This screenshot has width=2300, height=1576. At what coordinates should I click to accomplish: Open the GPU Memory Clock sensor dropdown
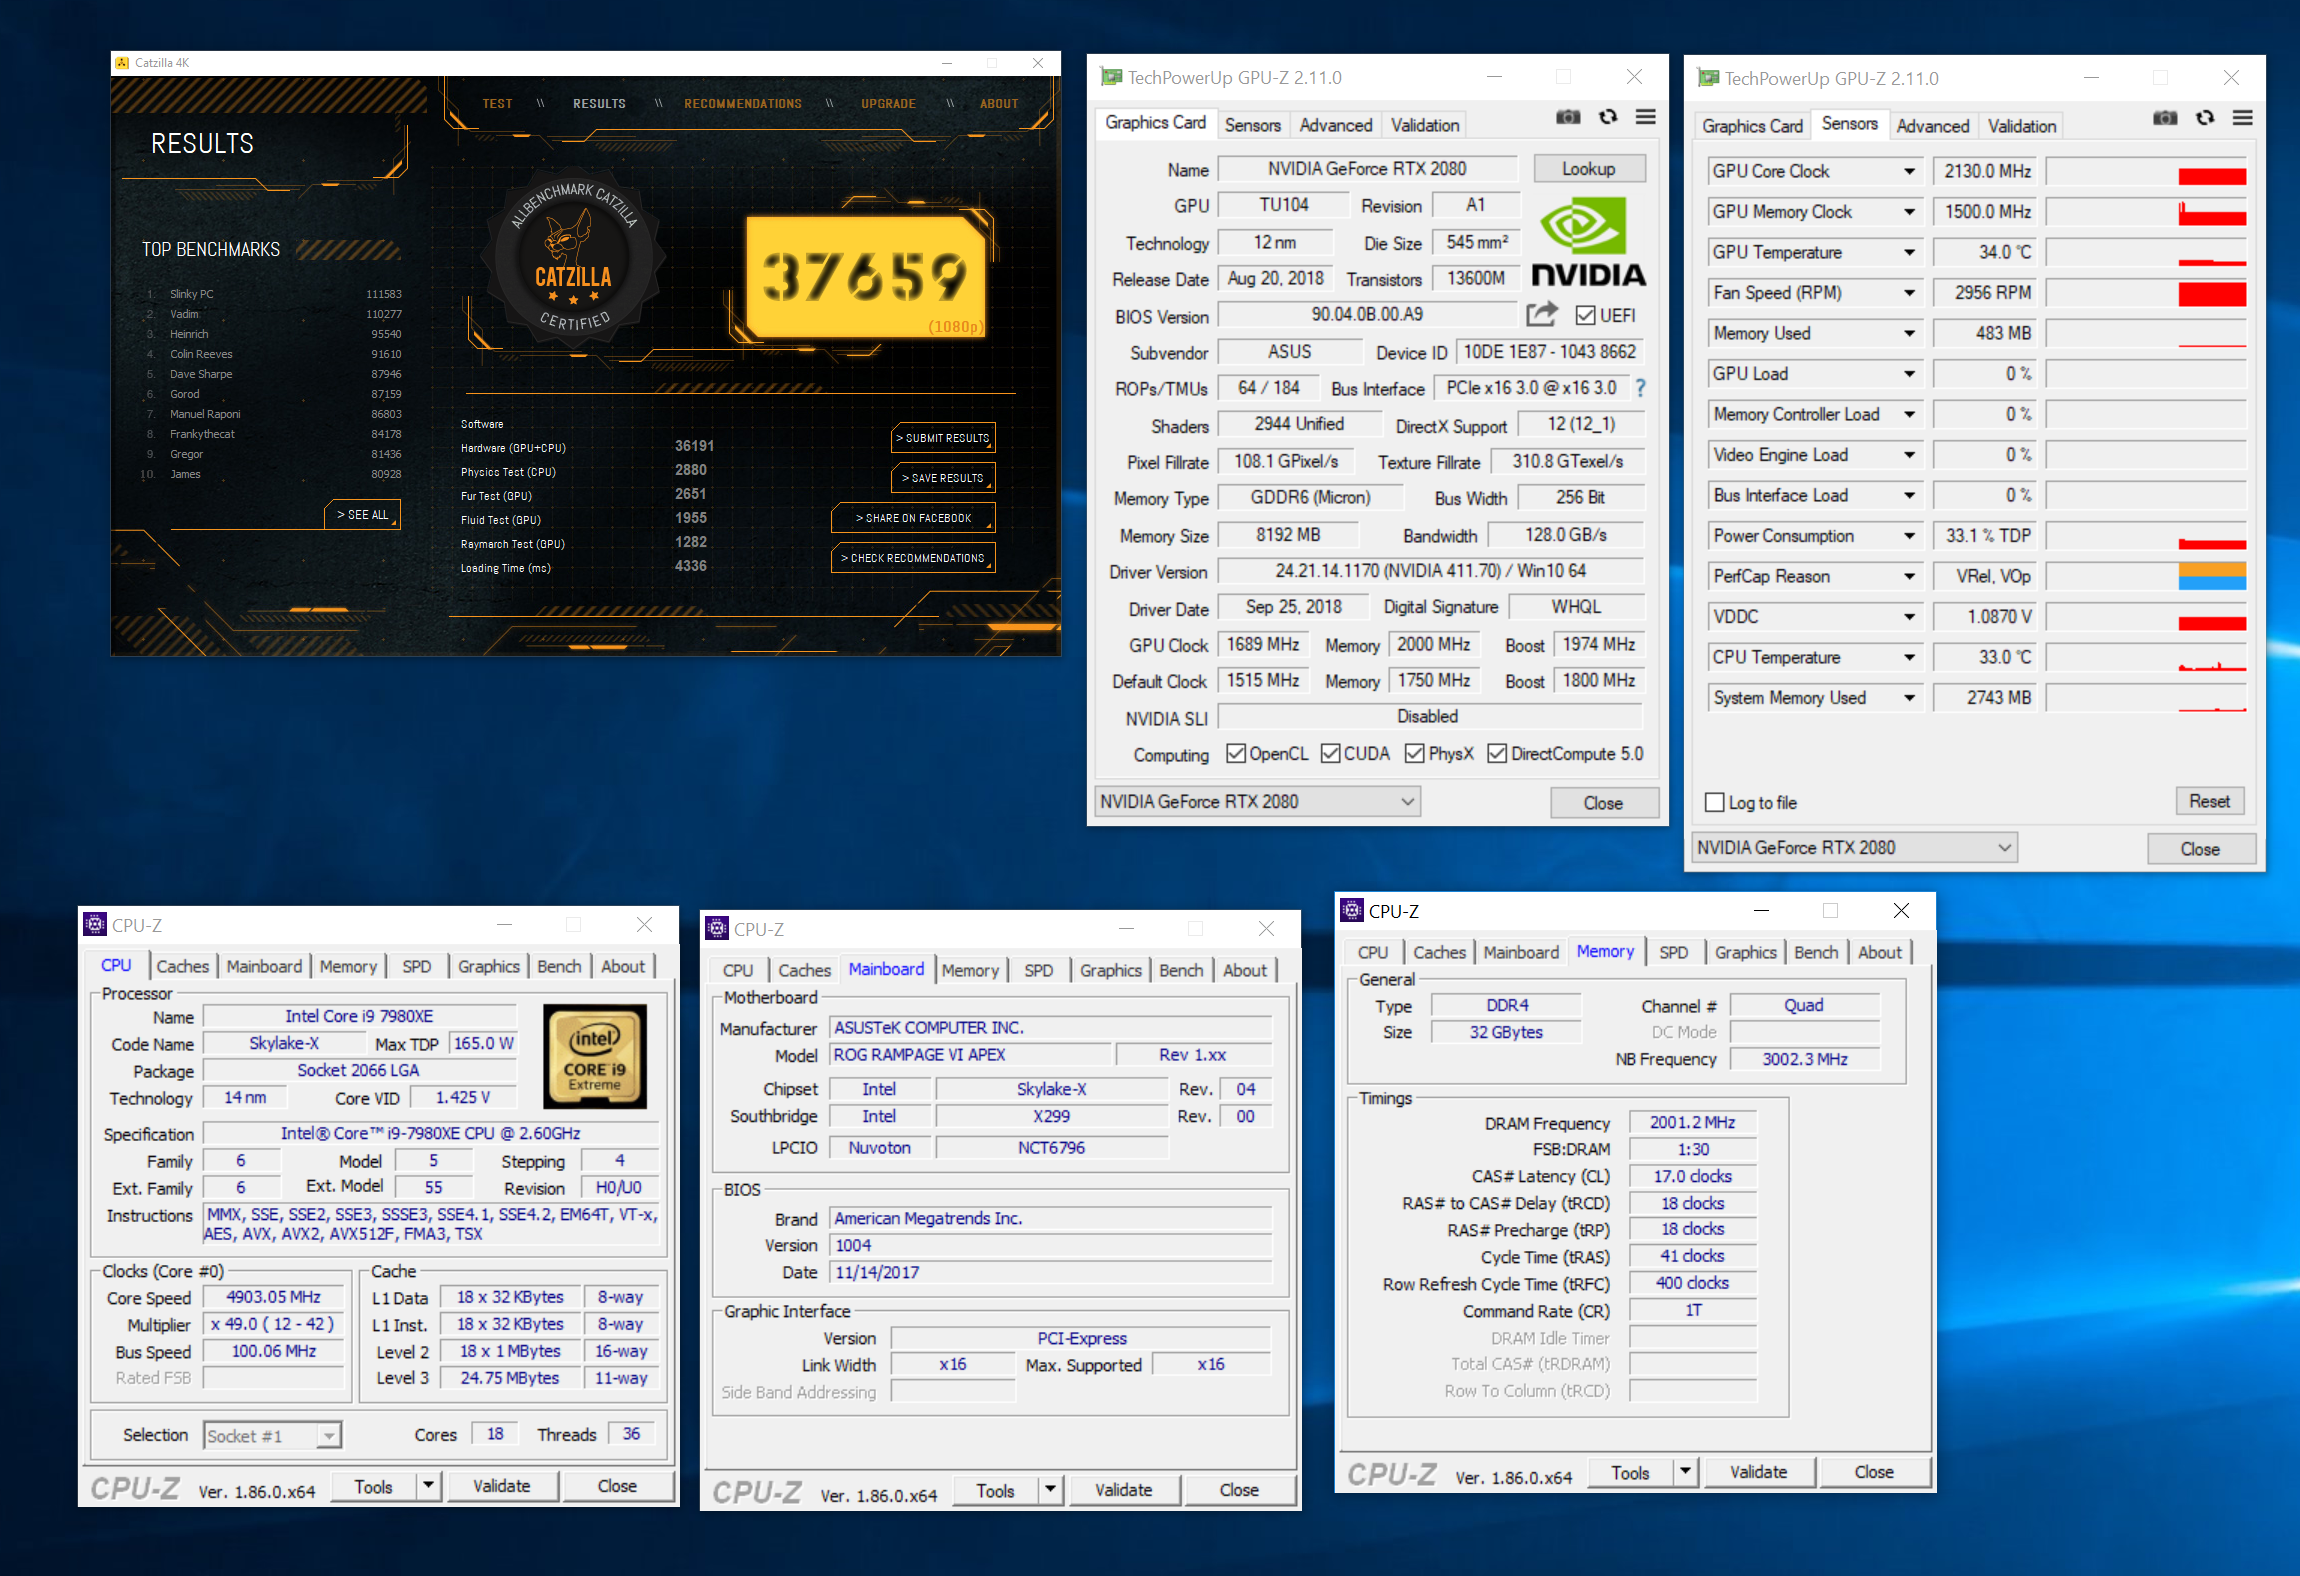tap(1909, 212)
